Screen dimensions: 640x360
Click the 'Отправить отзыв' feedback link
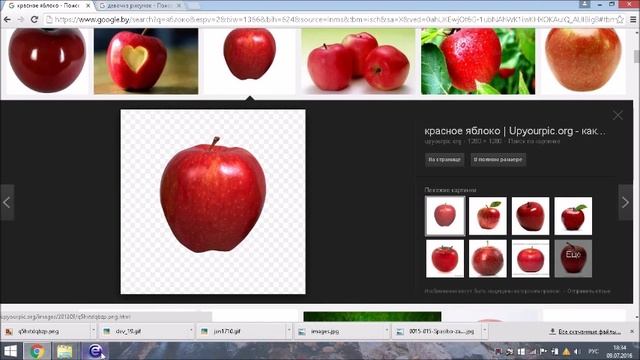[589, 291]
